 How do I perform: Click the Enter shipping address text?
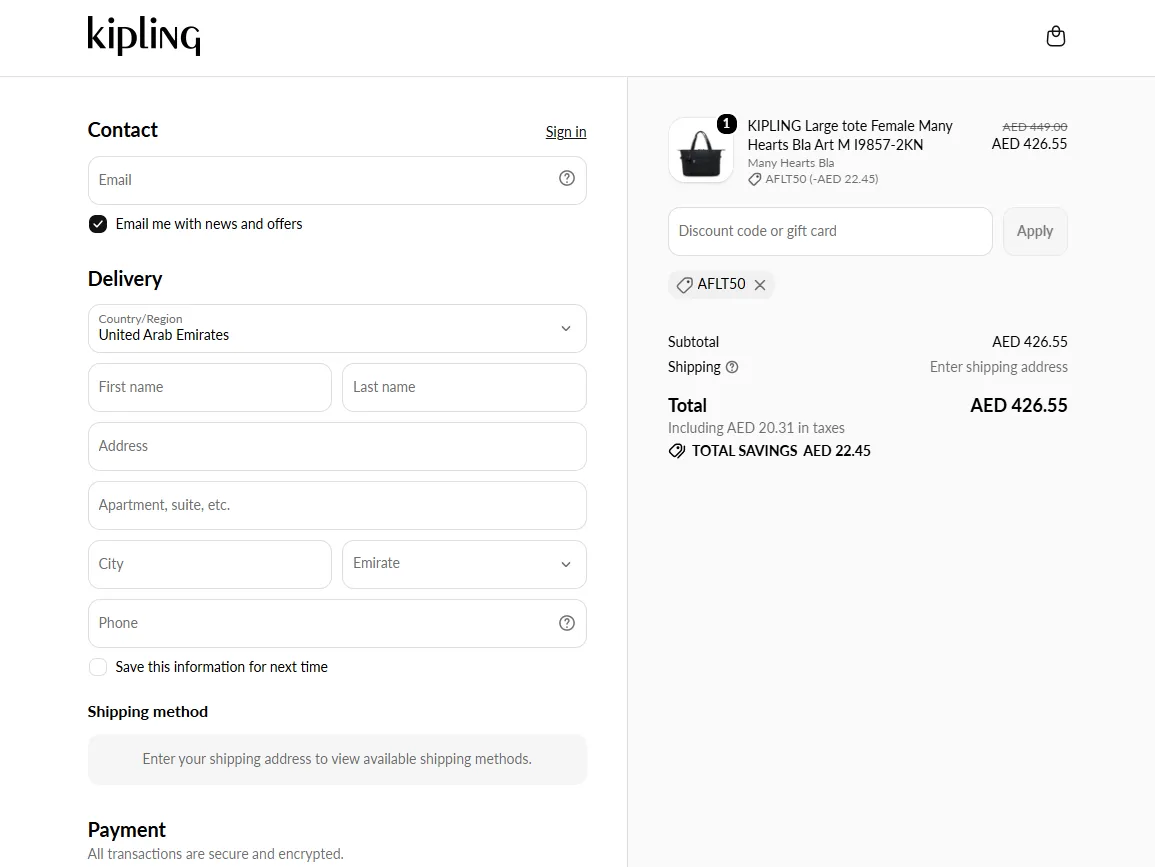998,367
